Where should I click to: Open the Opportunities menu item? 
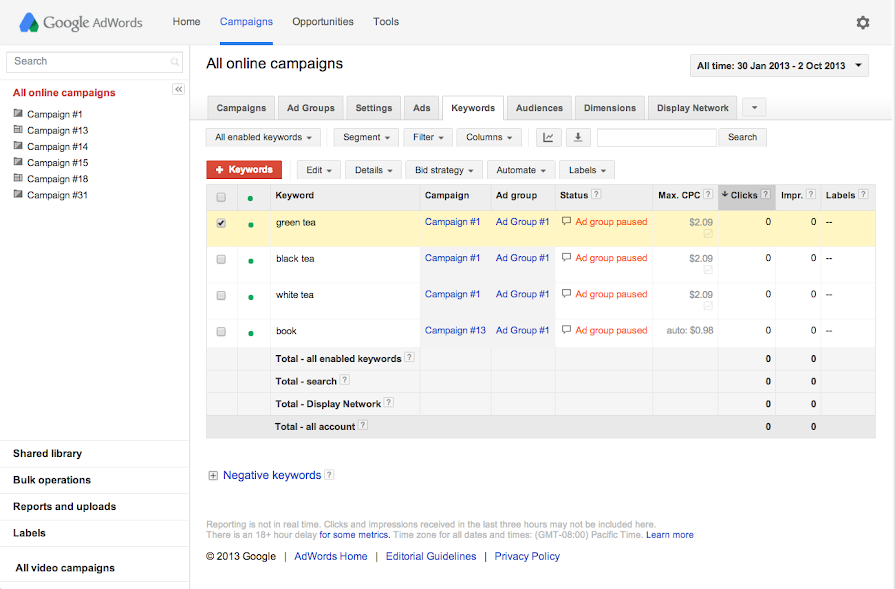322,22
